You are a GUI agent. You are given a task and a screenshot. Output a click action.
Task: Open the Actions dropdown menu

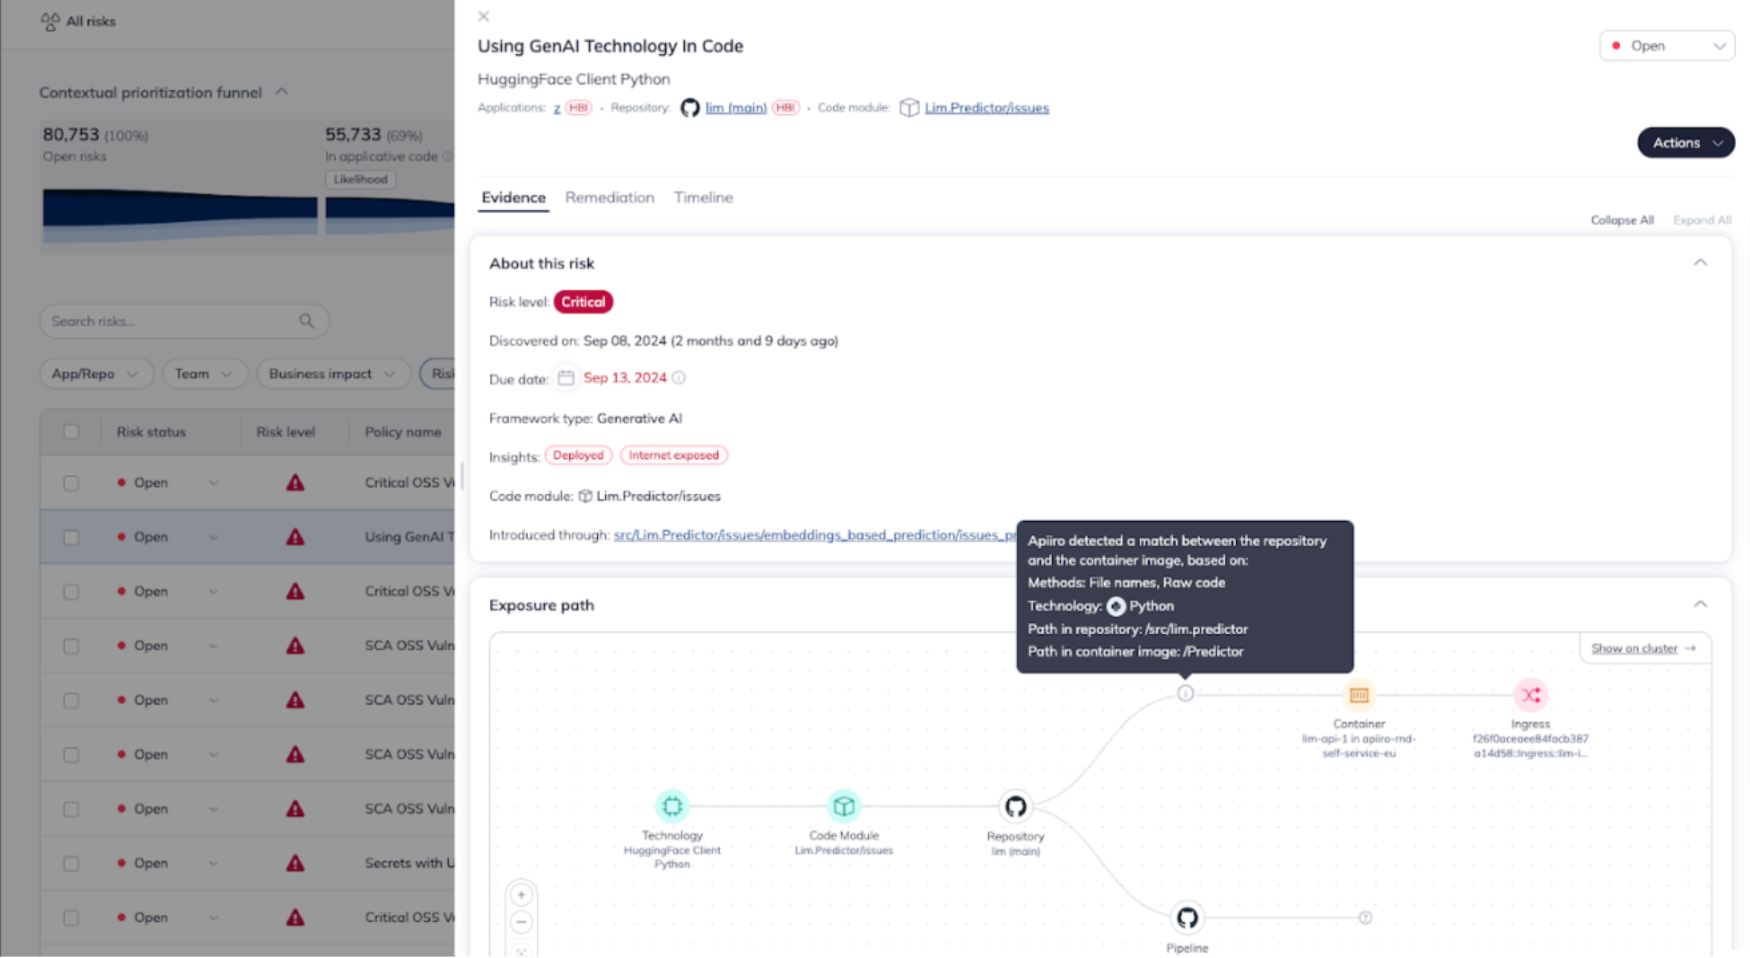coord(1685,143)
